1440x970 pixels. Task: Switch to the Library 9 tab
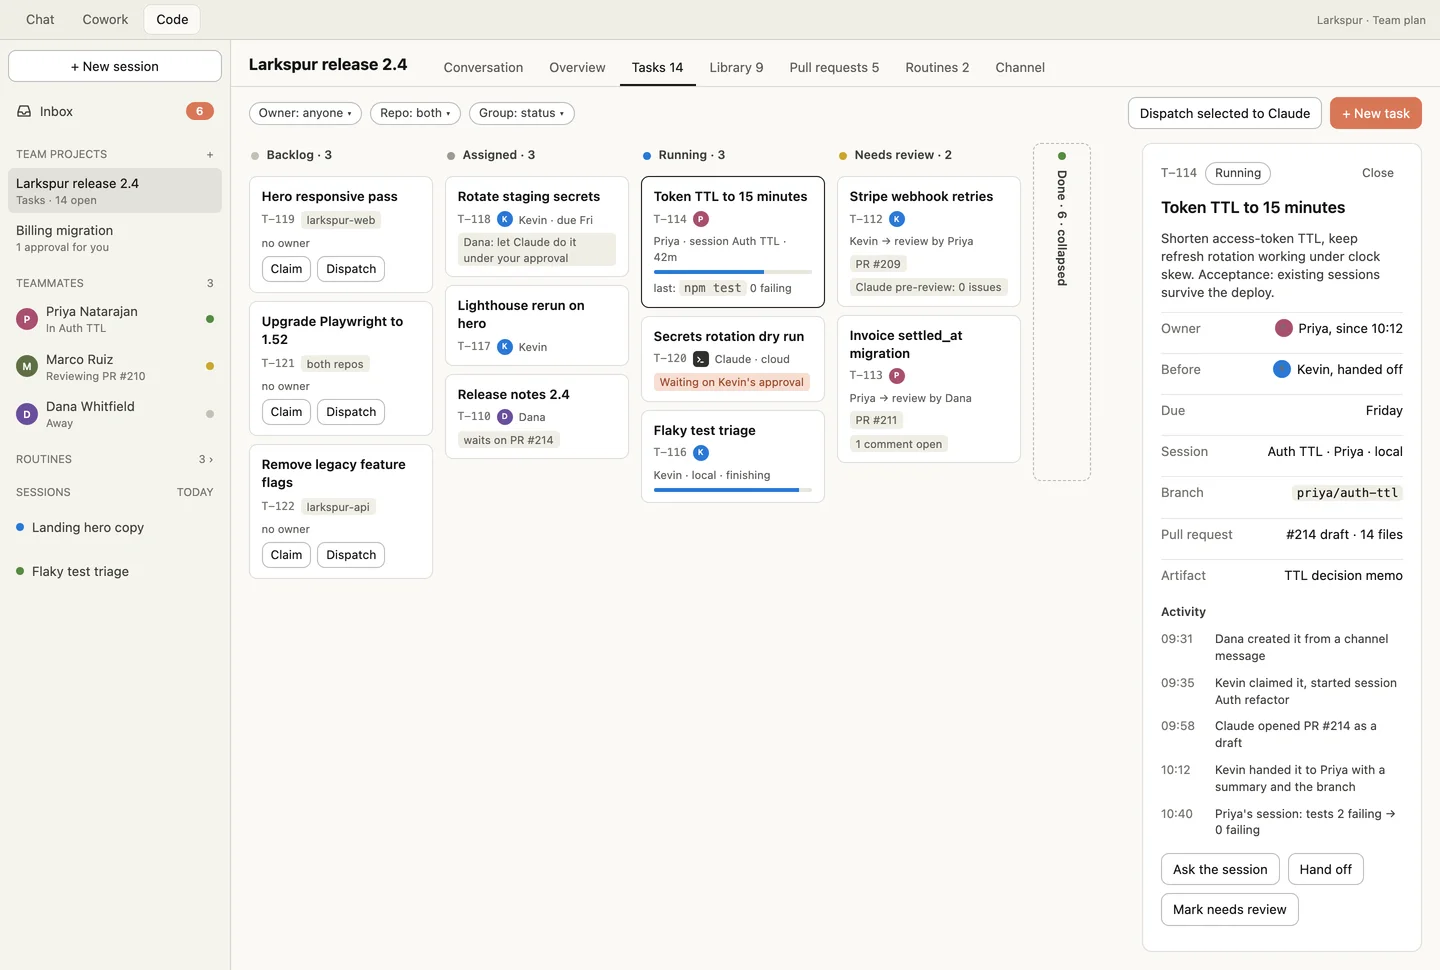click(x=736, y=68)
